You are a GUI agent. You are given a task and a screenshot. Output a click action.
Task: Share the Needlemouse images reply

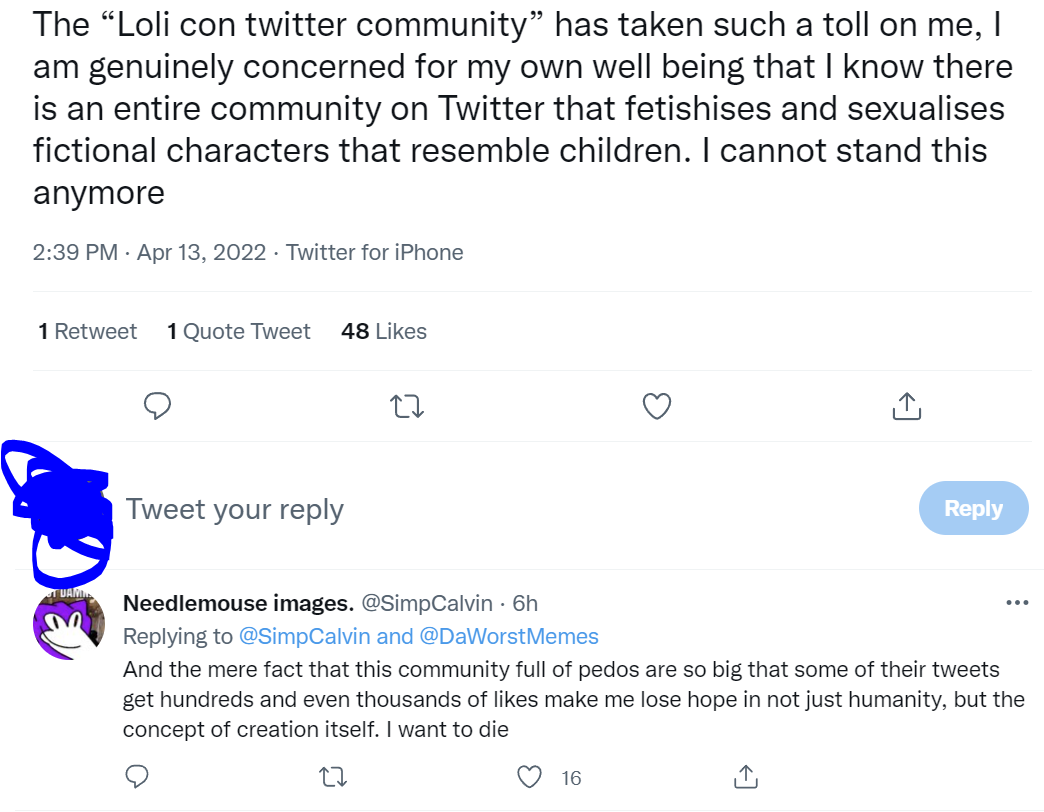(x=746, y=777)
